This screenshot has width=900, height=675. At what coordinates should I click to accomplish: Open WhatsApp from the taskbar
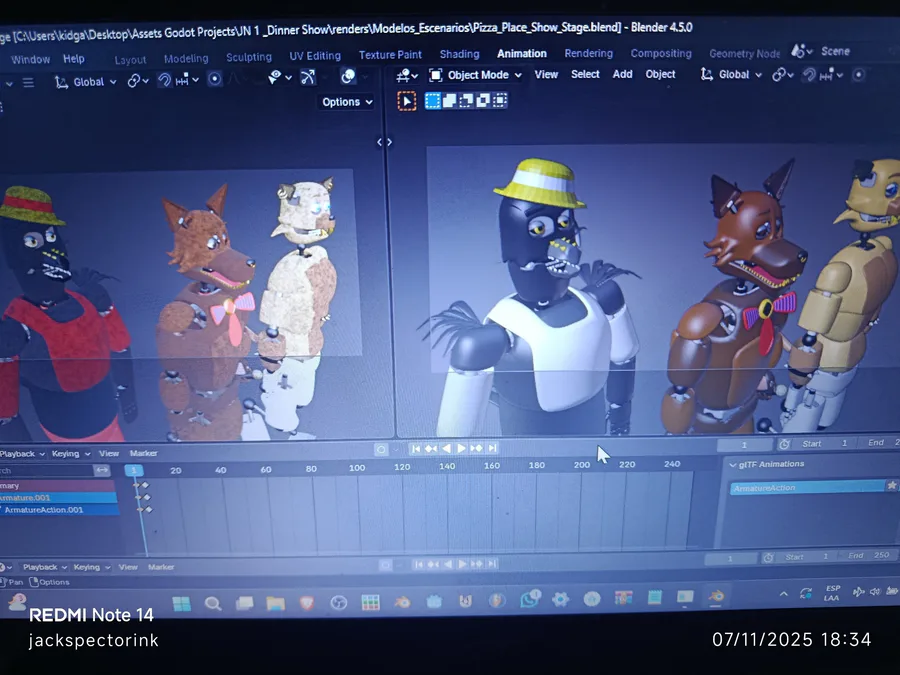tap(529, 599)
